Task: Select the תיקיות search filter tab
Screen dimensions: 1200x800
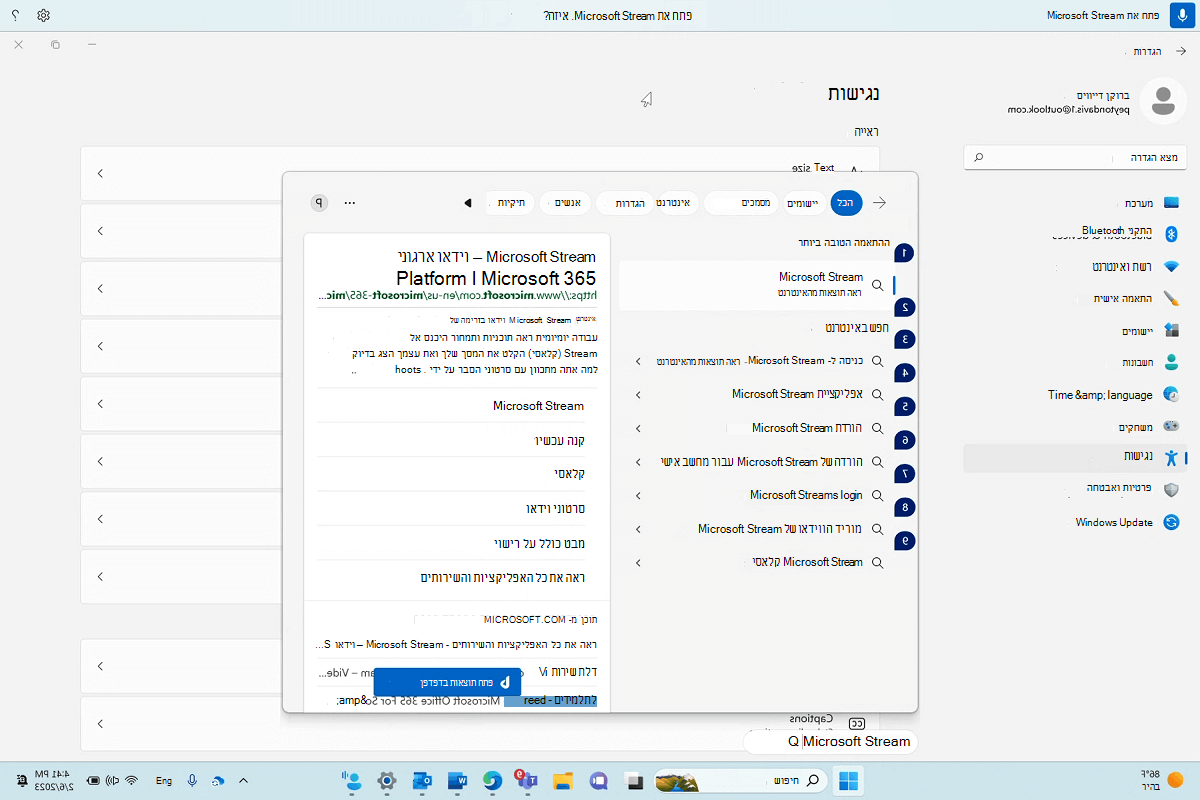Action: click(512, 203)
